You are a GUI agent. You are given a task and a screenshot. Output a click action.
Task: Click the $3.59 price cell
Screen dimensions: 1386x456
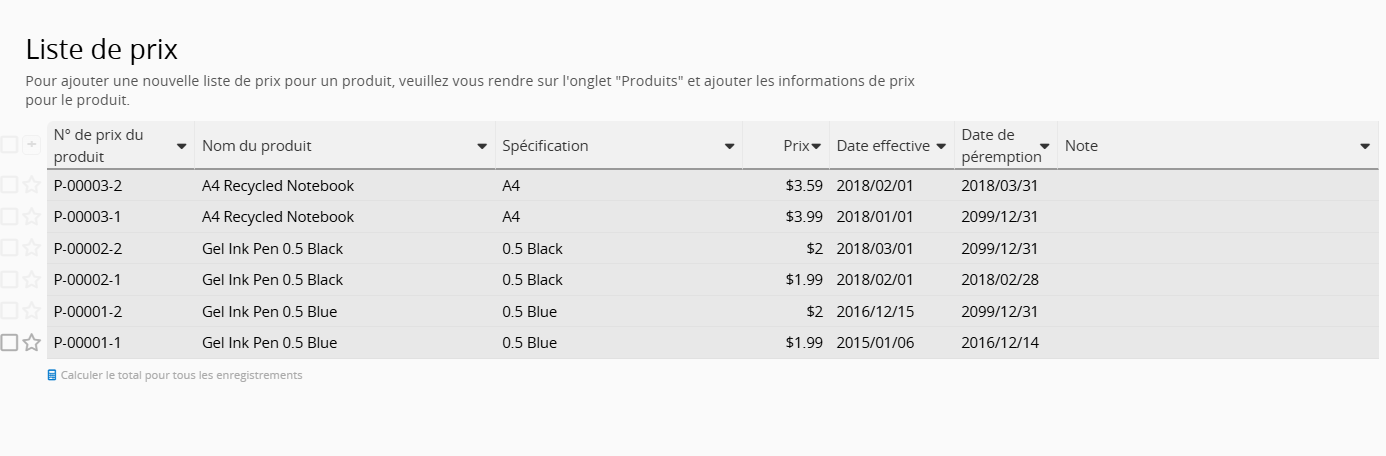pos(804,185)
